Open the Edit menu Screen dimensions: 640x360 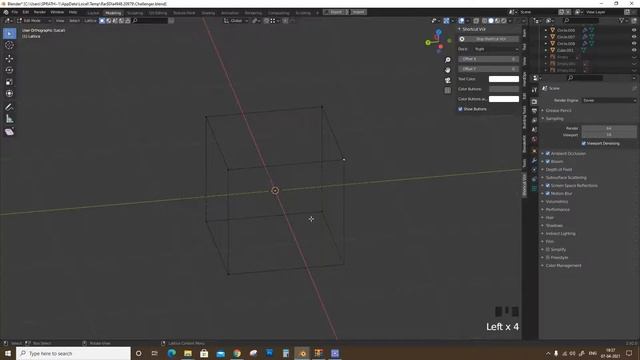click(x=26, y=12)
